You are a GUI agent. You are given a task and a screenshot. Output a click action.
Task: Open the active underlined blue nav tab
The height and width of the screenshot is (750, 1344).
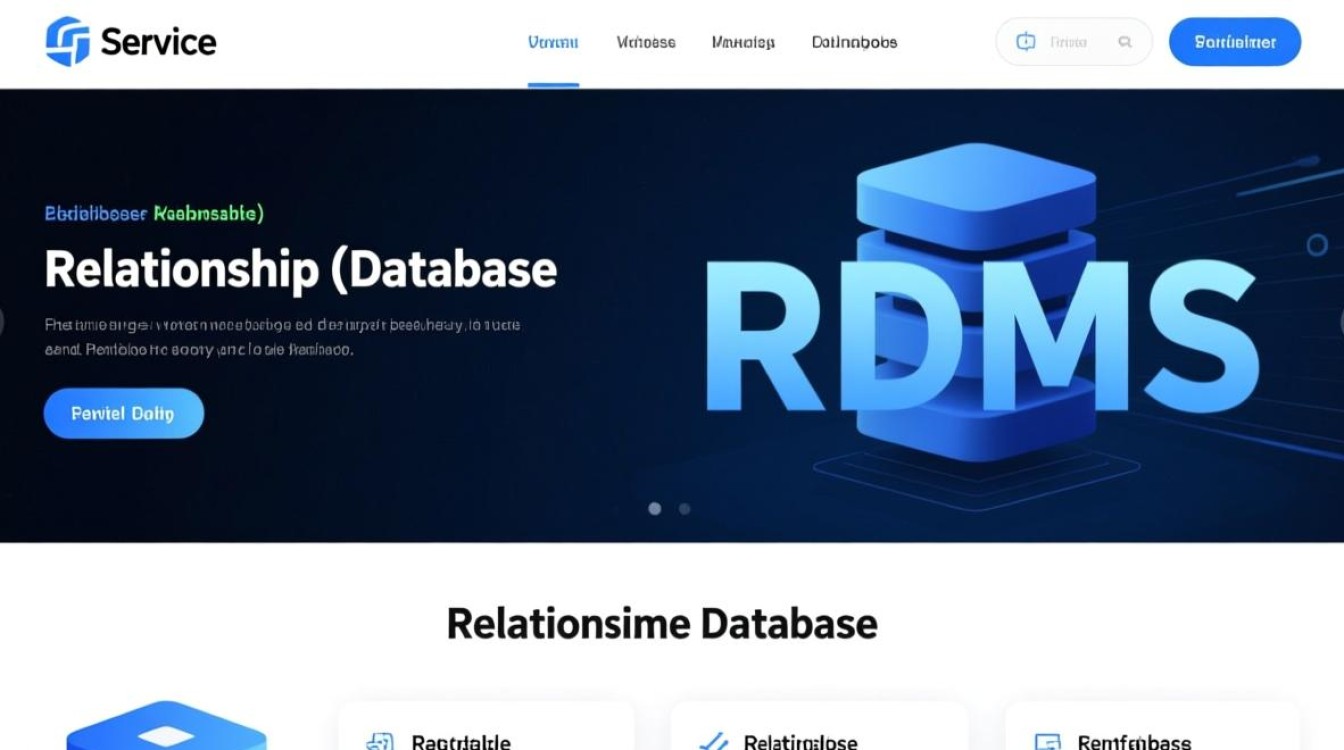[x=553, y=43]
